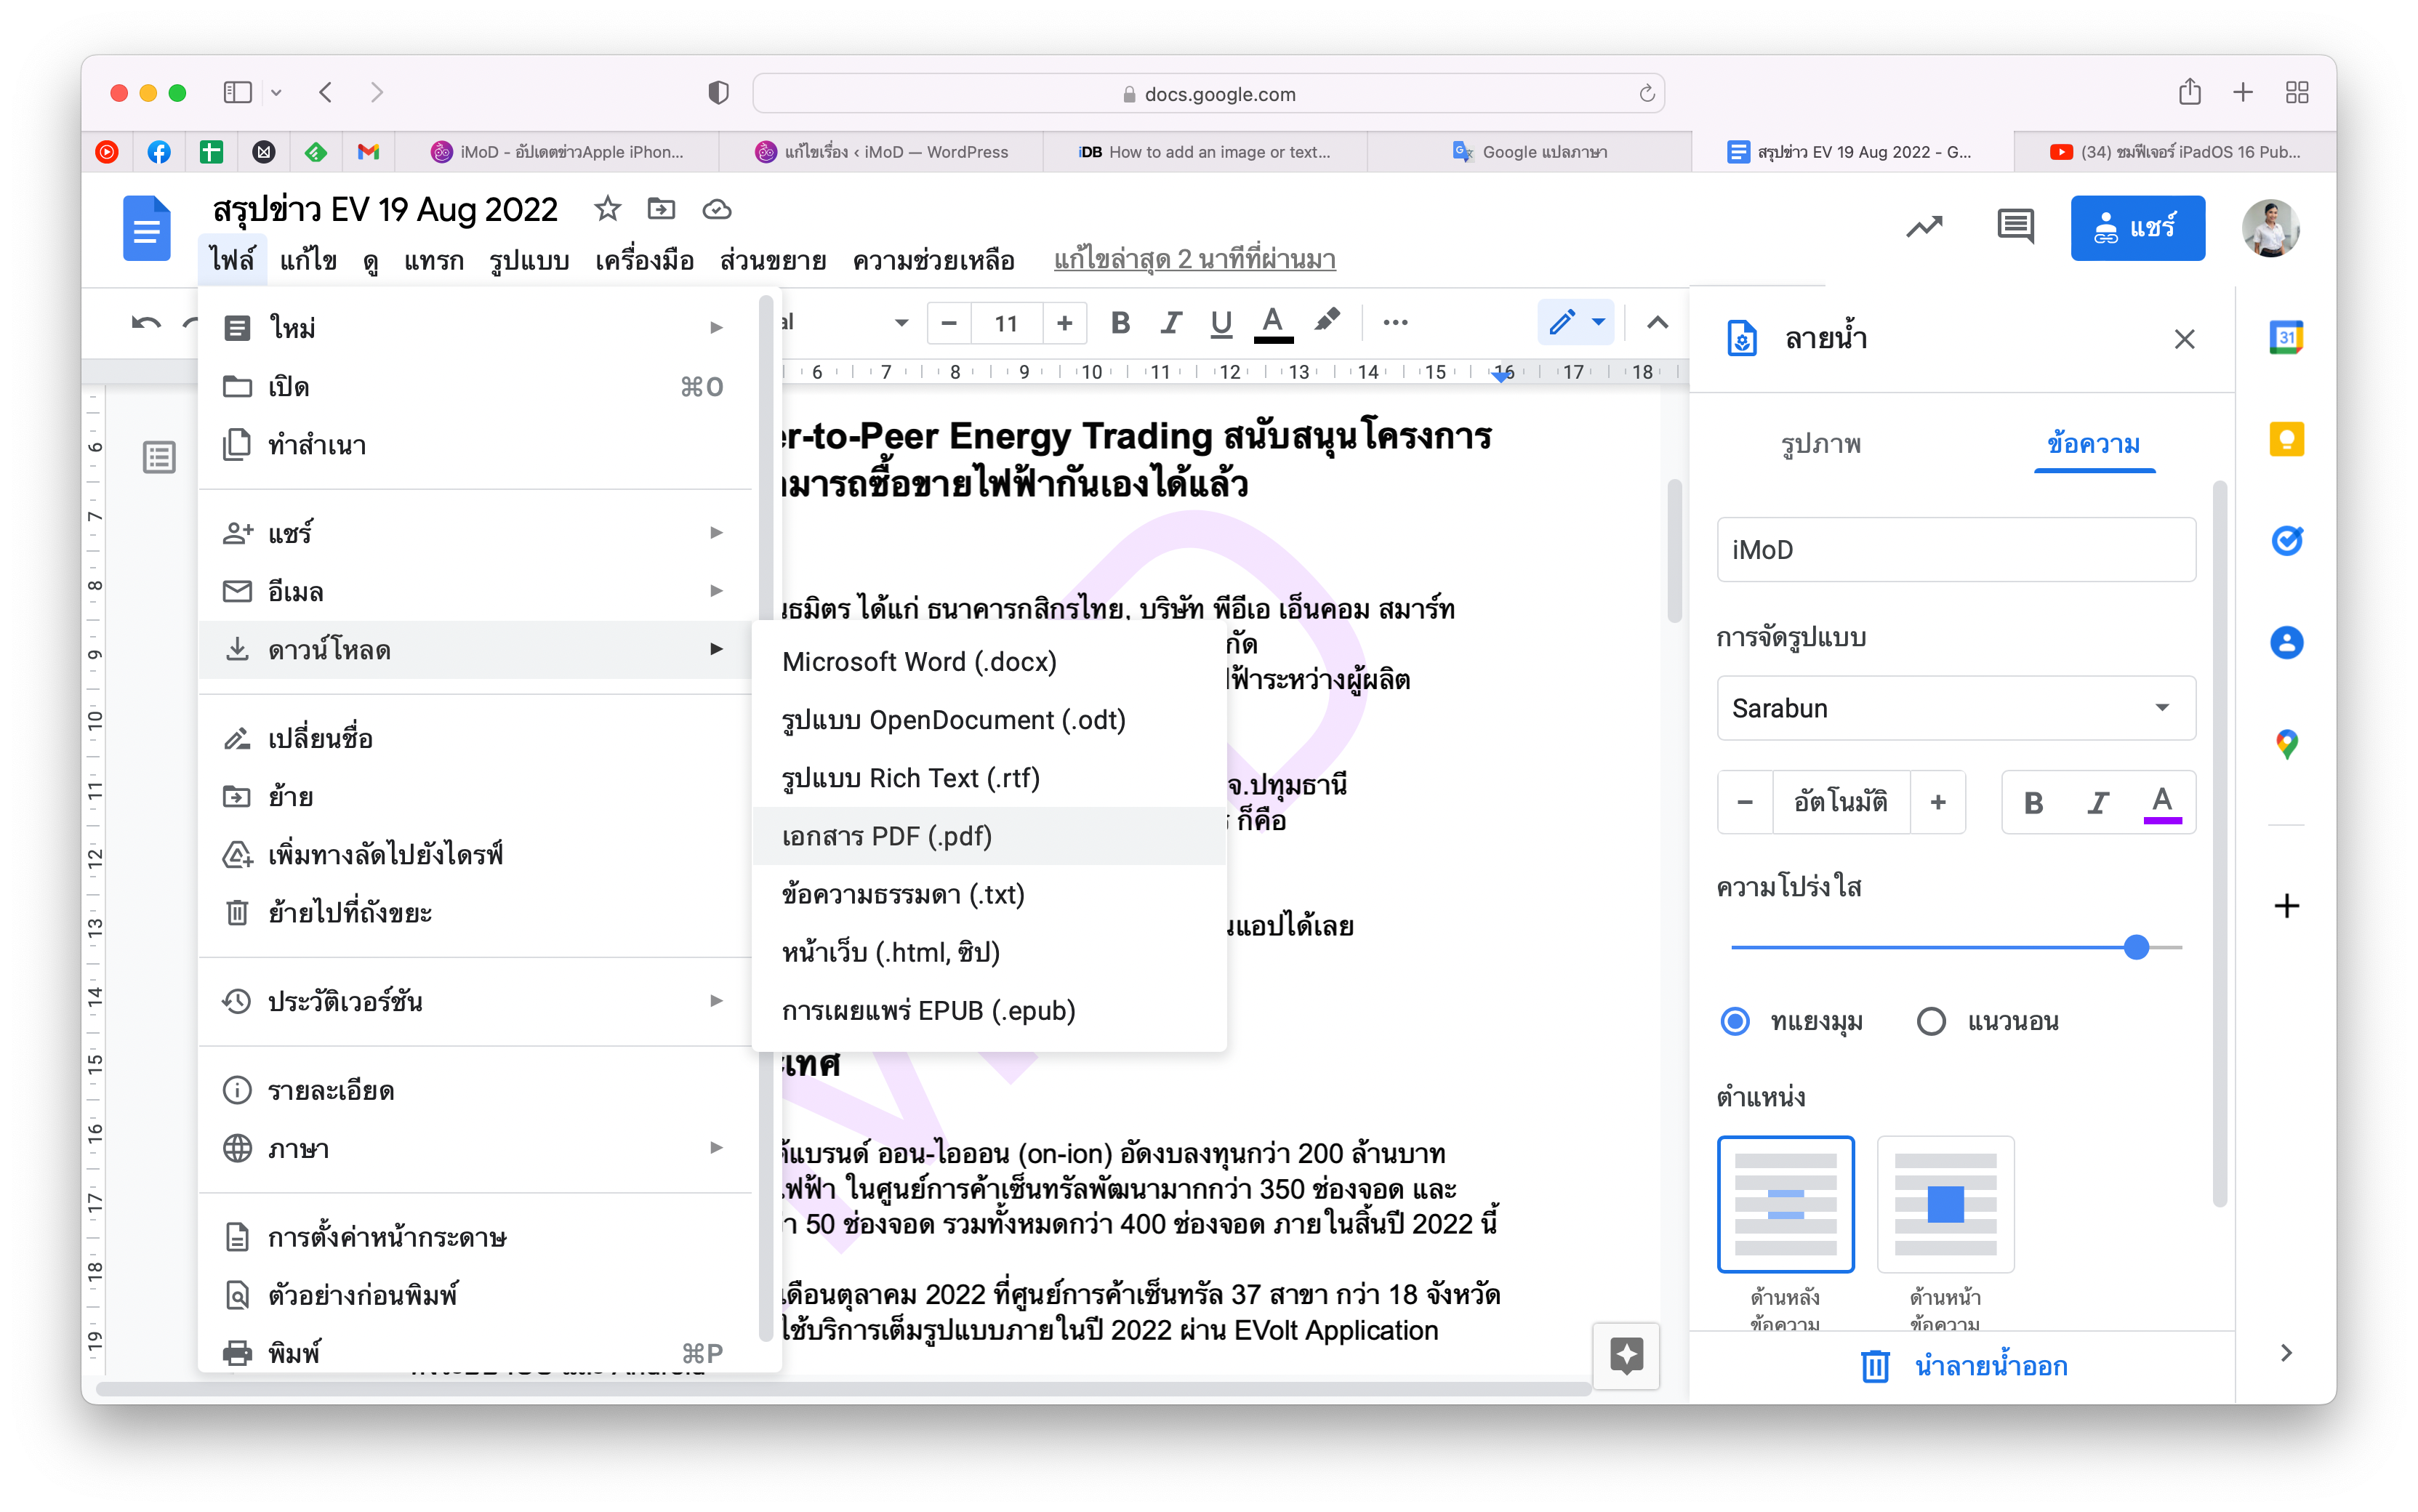2418x1512 pixels.
Task: Open Google Calendar side panel icon
Action: pos(2286,338)
